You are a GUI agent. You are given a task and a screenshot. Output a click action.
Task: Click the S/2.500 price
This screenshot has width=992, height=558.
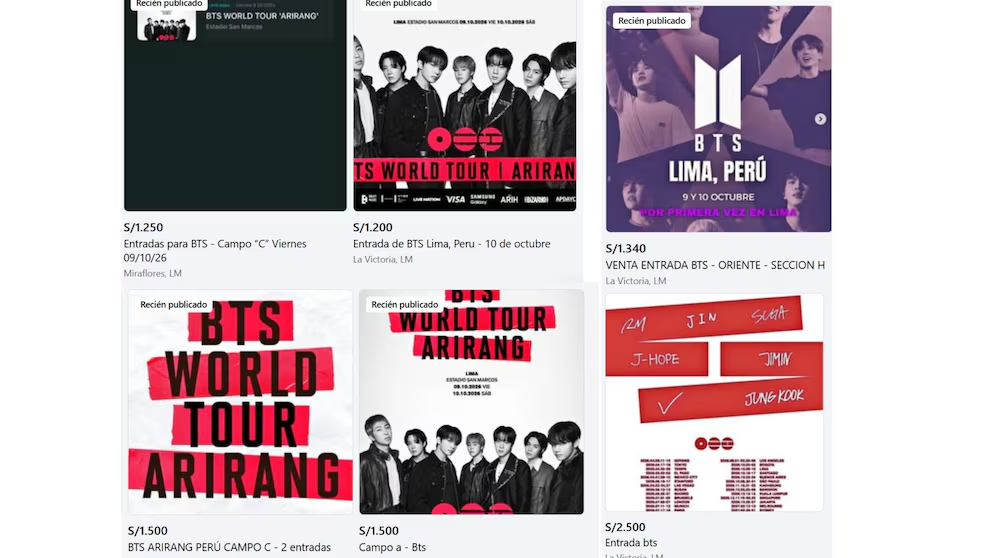click(x=625, y=527)
